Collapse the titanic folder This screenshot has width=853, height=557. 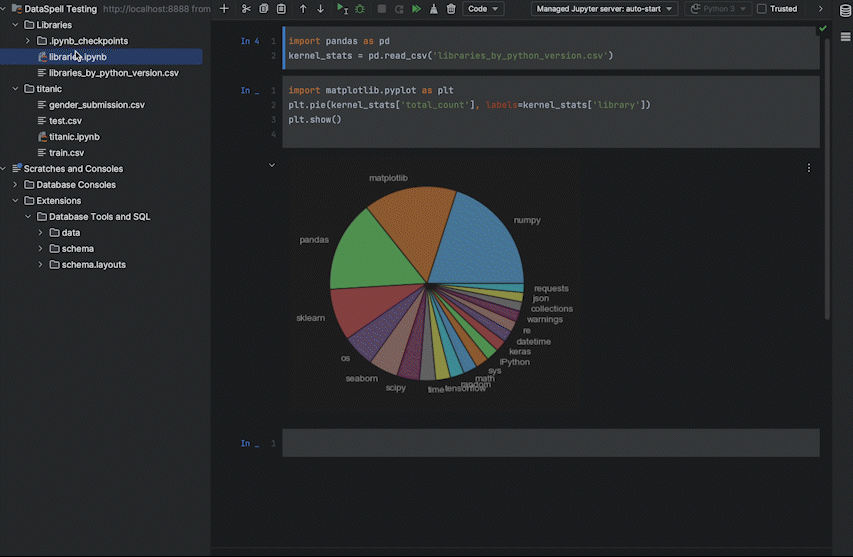[15, 89]
